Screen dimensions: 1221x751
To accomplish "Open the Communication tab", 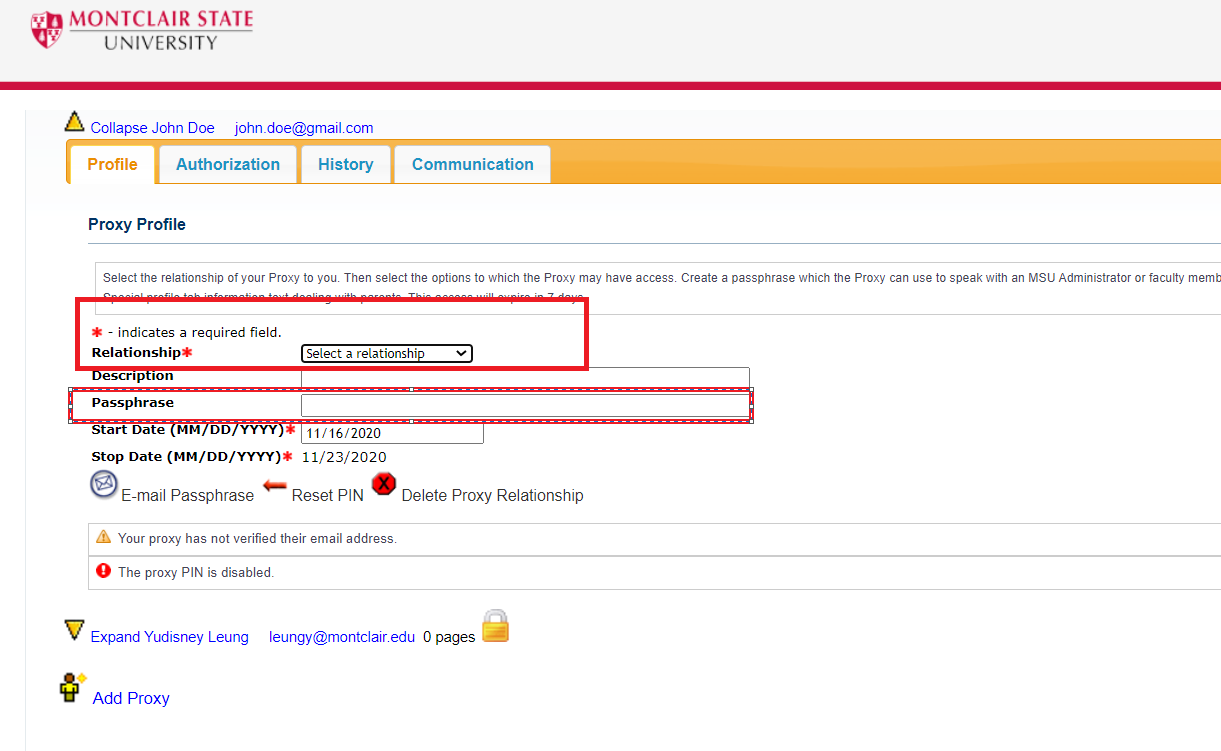I will coord(471,164).
